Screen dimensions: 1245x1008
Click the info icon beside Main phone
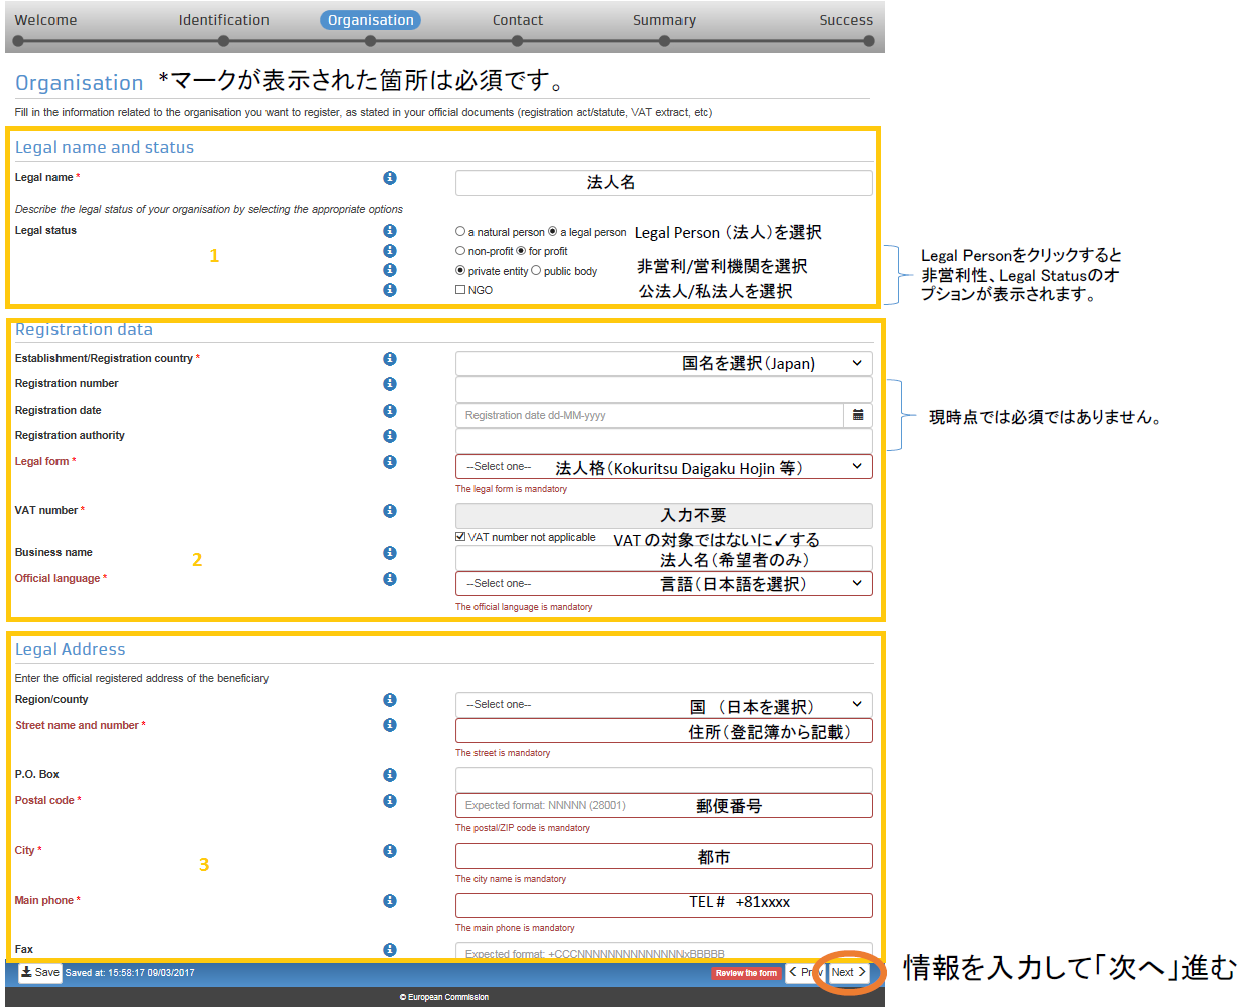click(390, 901)
